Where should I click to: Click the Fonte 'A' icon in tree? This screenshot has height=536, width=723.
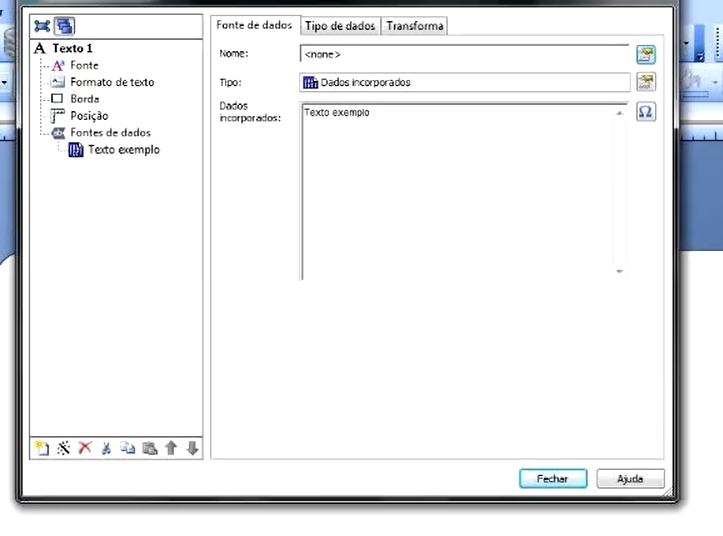[58, 66]
